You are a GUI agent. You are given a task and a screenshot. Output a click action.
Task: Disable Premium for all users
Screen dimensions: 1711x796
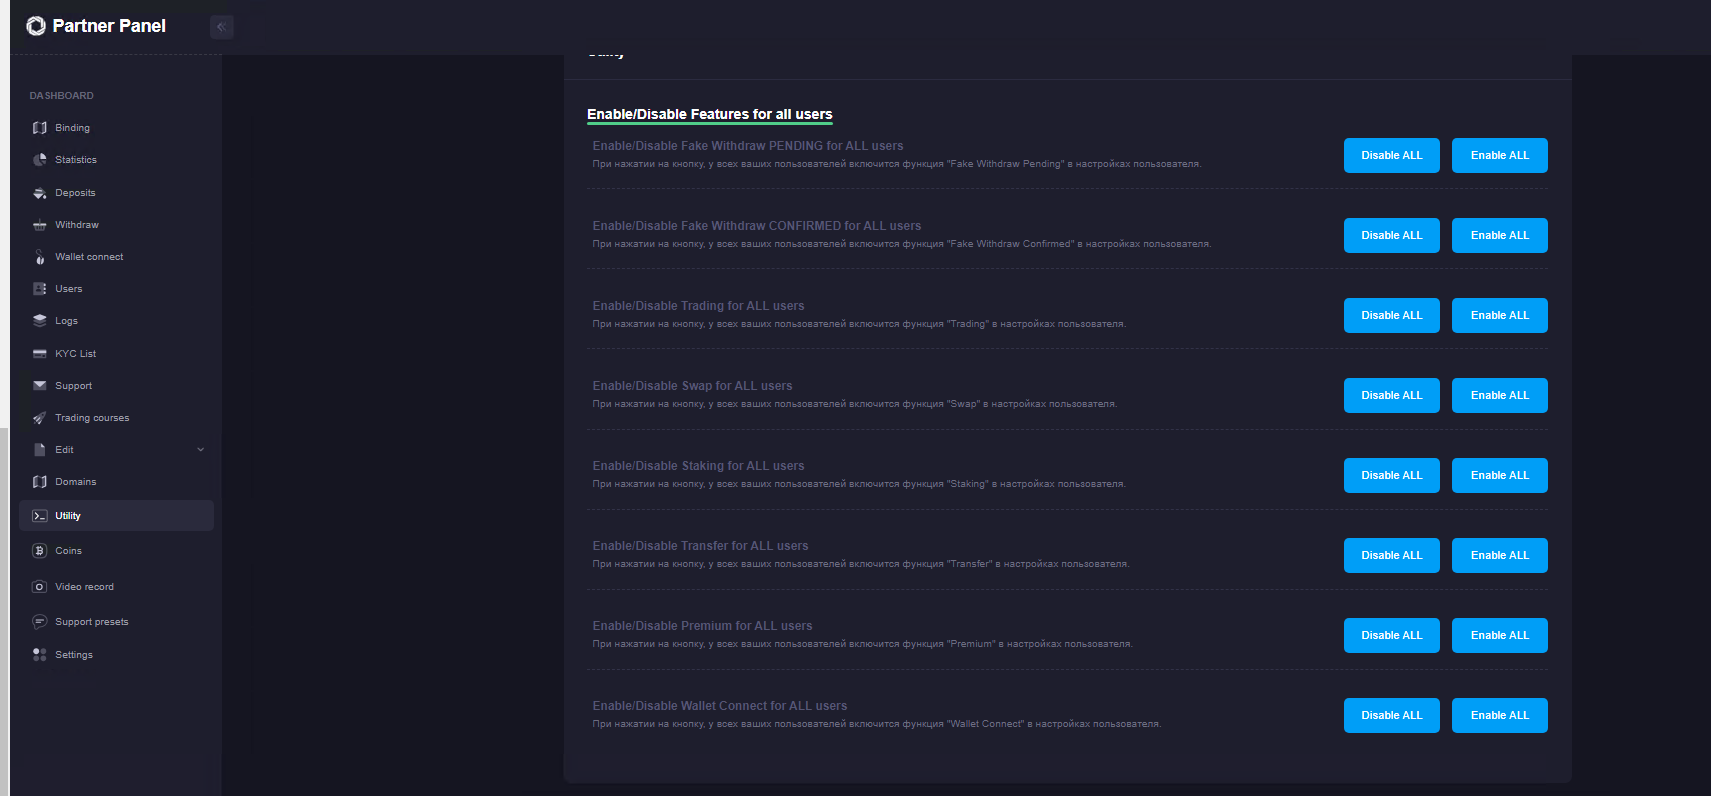pyautogui.click(x=1391, y=636)
